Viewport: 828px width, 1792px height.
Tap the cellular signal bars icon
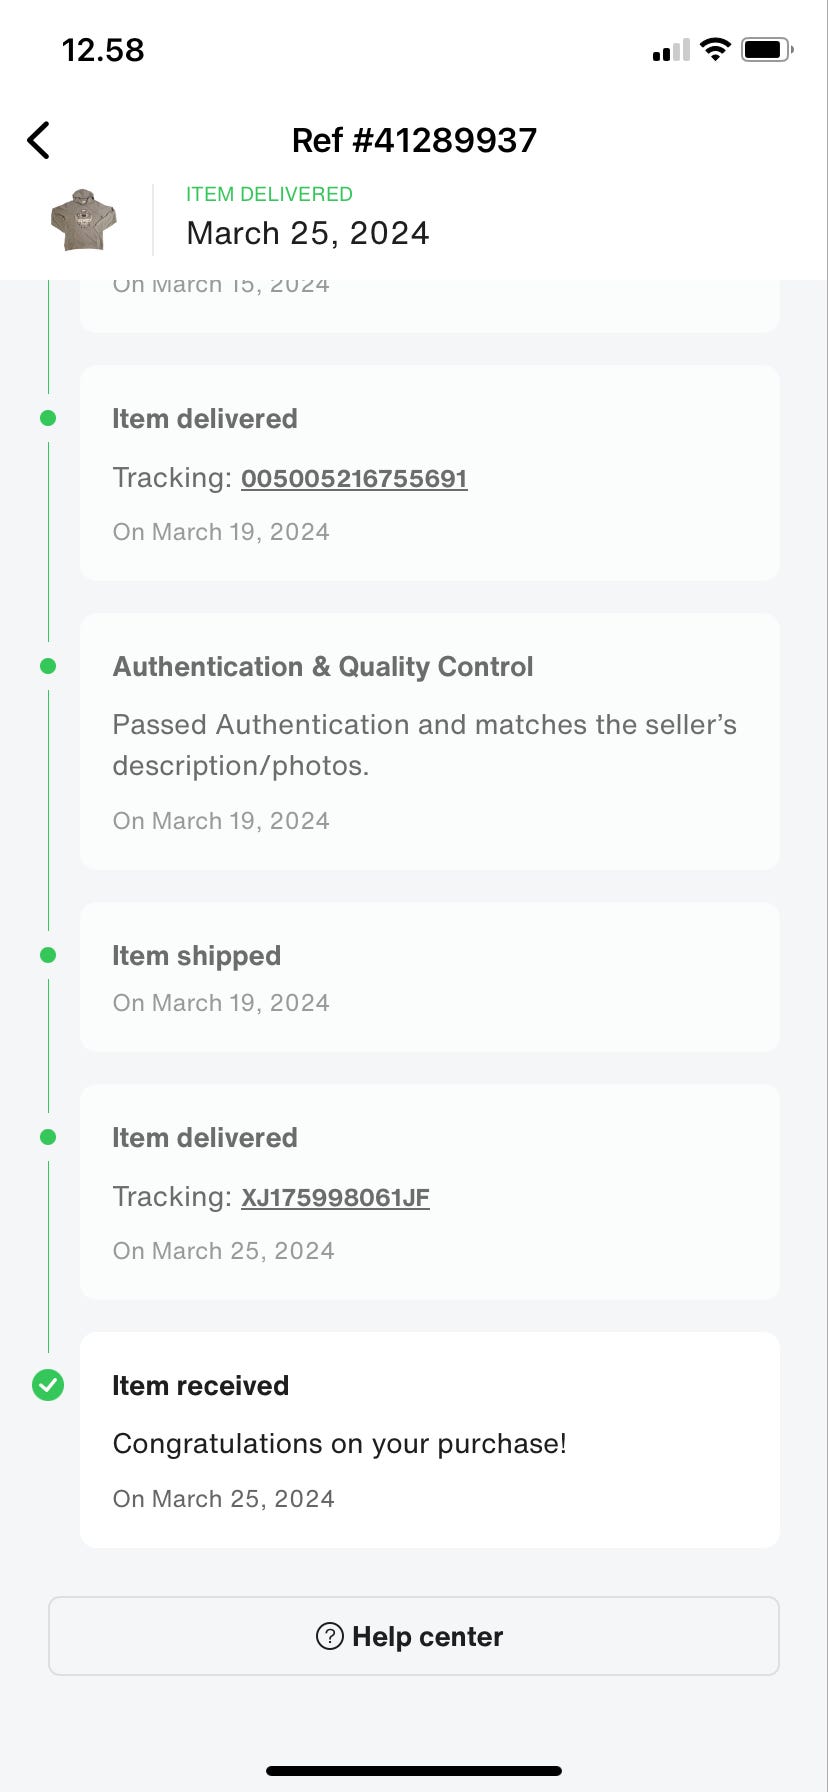click(x=670, y=50)
